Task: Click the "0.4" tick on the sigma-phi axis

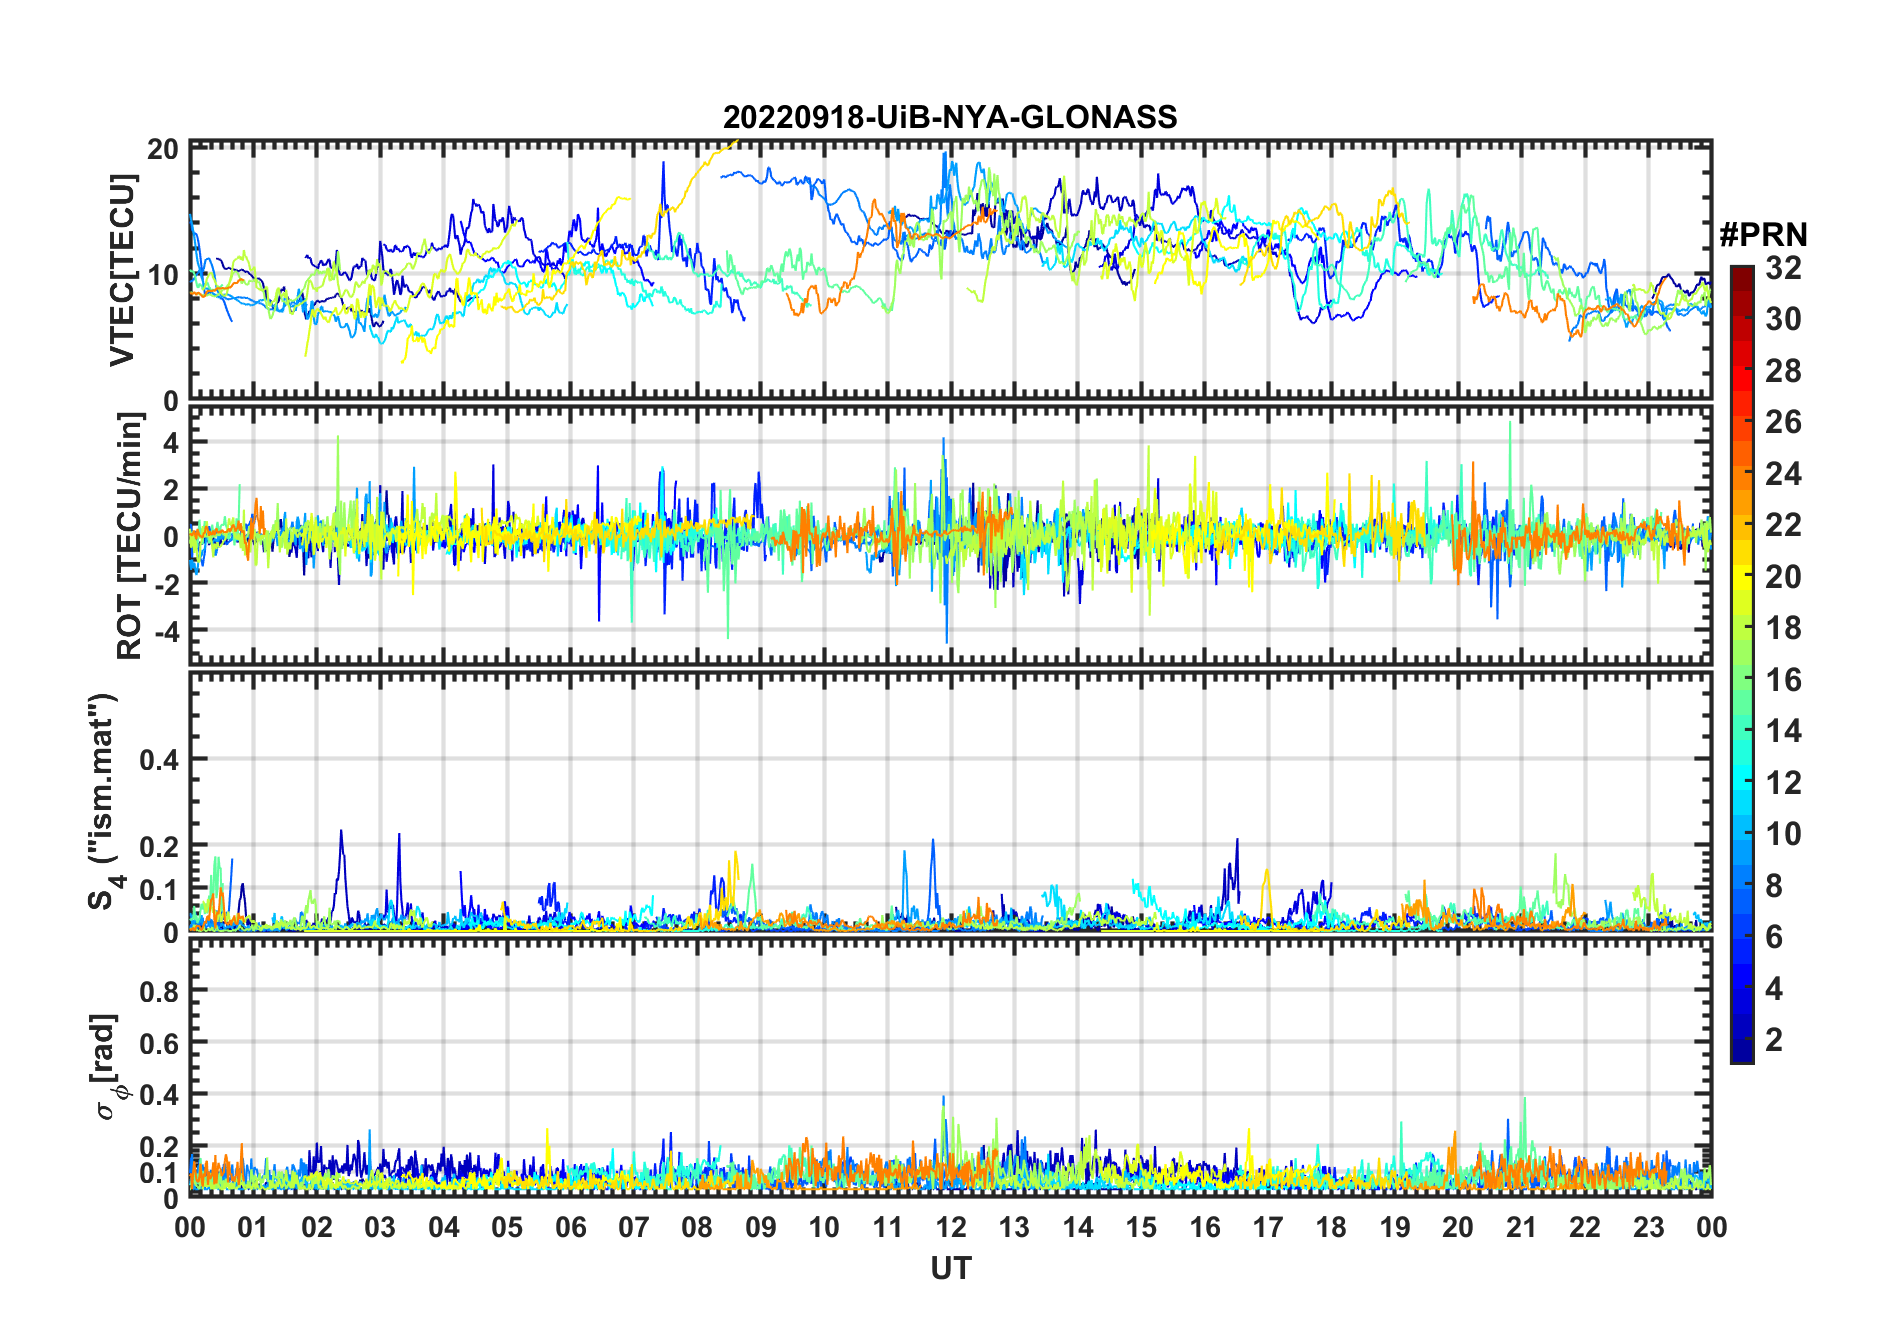Action: pyautogui.click(x=160, y=1095)
